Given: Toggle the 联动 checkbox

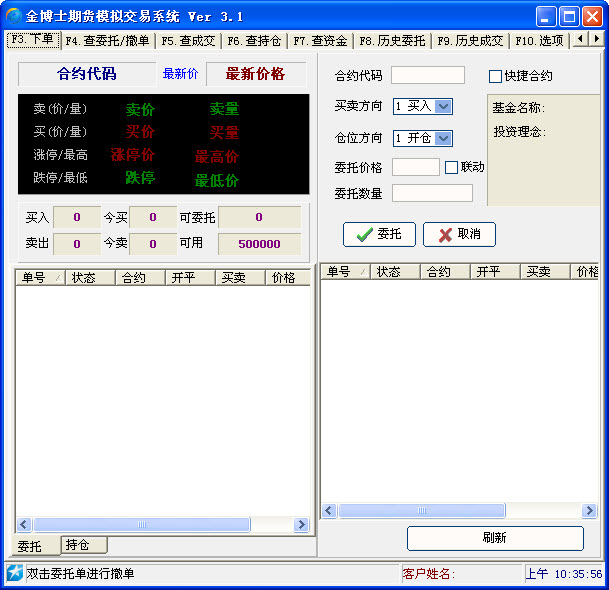Looking at the screenshot, I should tap(451, 167).
